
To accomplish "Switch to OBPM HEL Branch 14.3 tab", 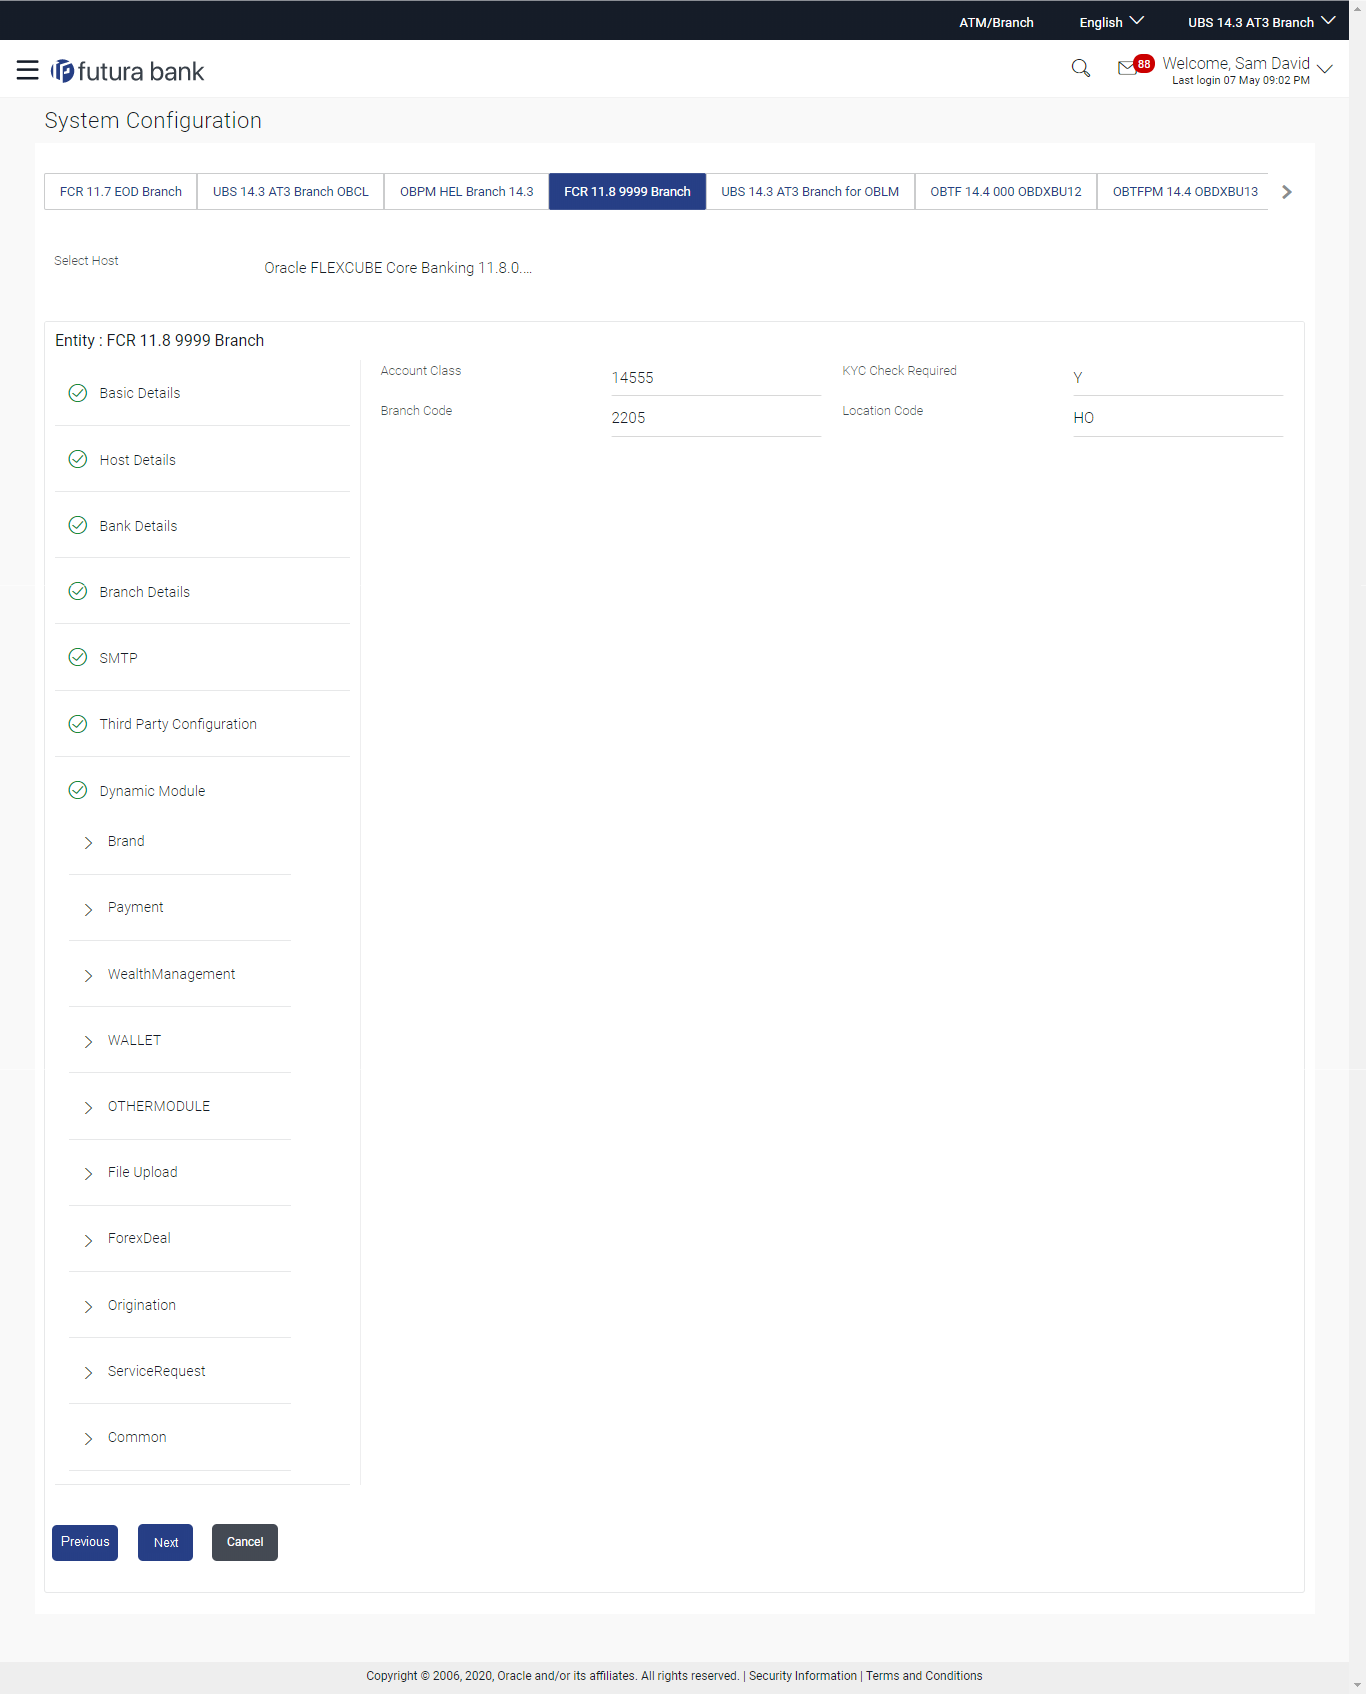I will (467, 191).
